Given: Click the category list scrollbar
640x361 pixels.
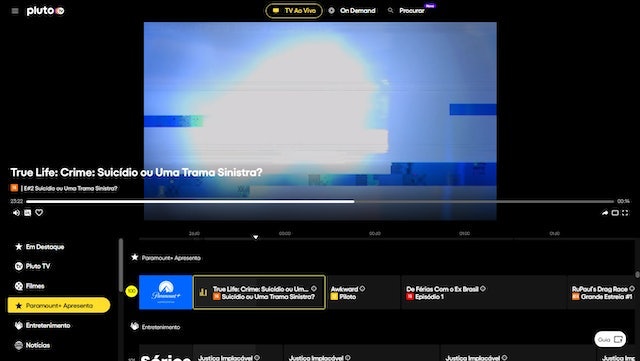Looking at the screenshot, I should click(121, 265).
